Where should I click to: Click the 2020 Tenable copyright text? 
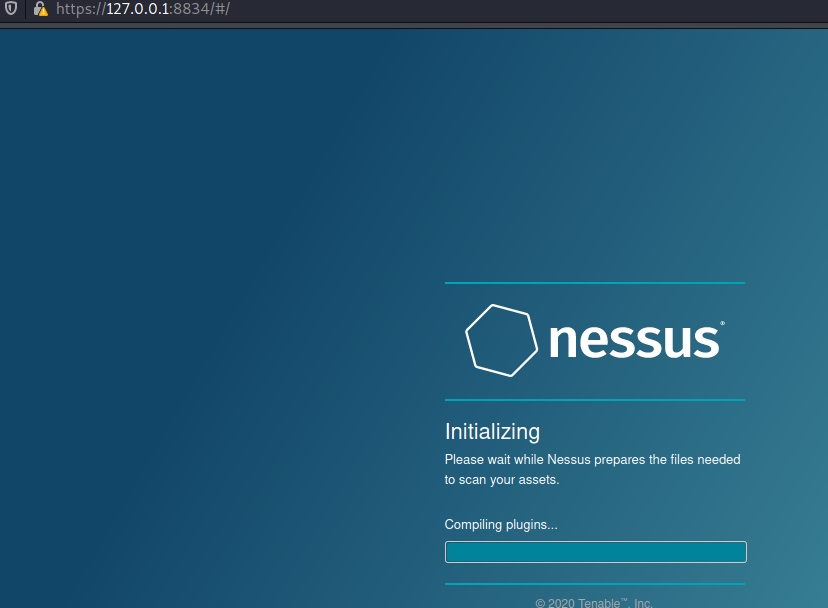(594, 603)
